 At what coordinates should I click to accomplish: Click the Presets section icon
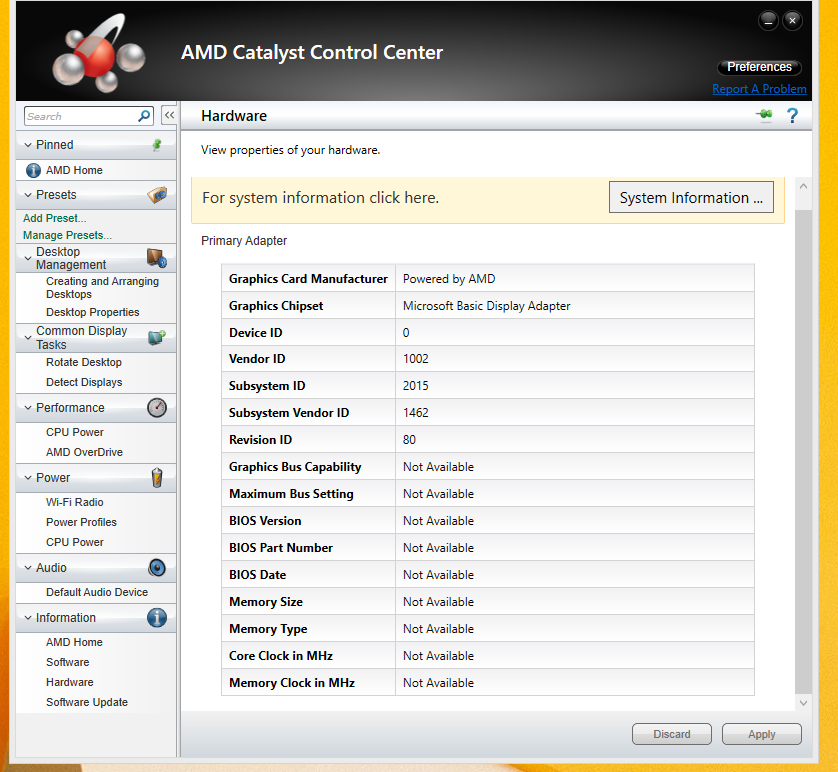(157, 195)
